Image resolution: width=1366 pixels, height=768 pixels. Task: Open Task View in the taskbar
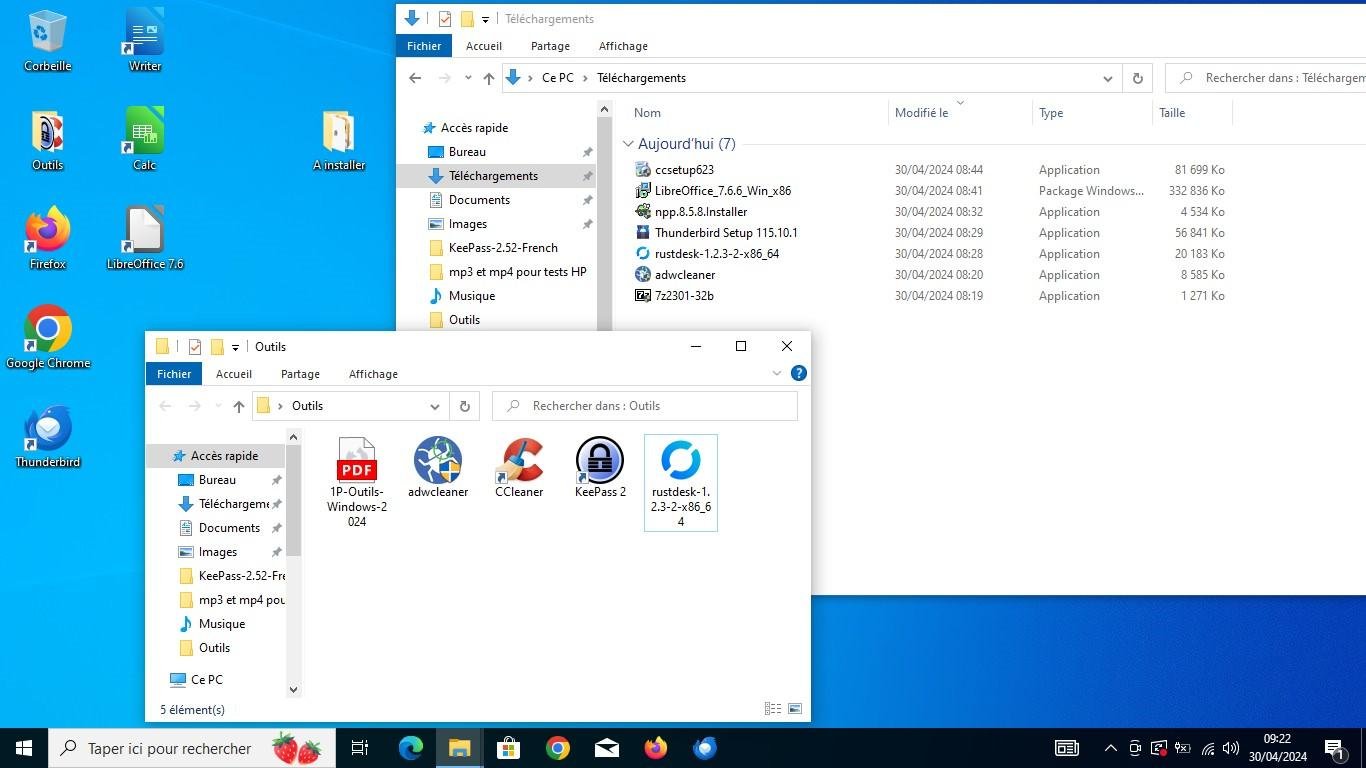coord(360,748)
